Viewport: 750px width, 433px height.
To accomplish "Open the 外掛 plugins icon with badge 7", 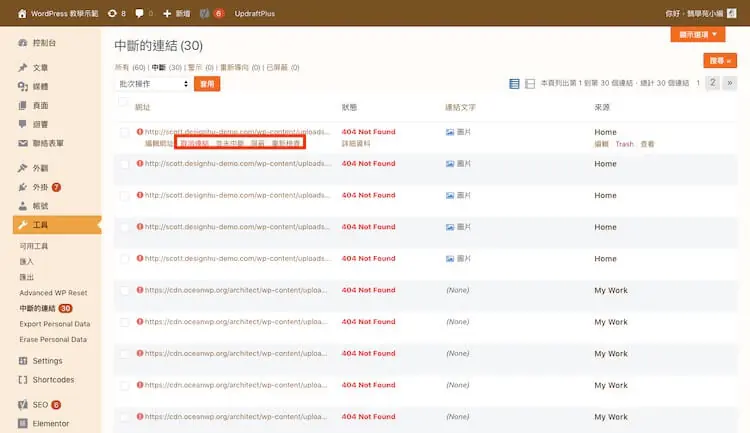I will coord(22,187).
